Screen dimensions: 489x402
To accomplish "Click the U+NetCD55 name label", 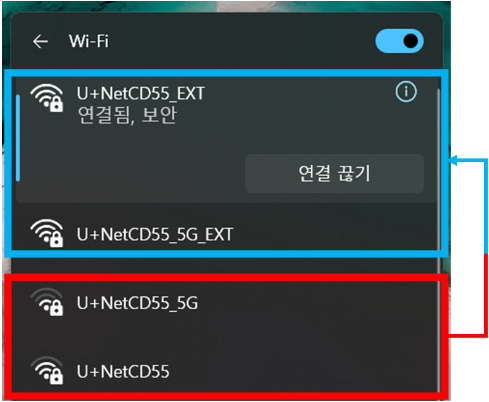I will pyautogui.click(x=123, y=371).
